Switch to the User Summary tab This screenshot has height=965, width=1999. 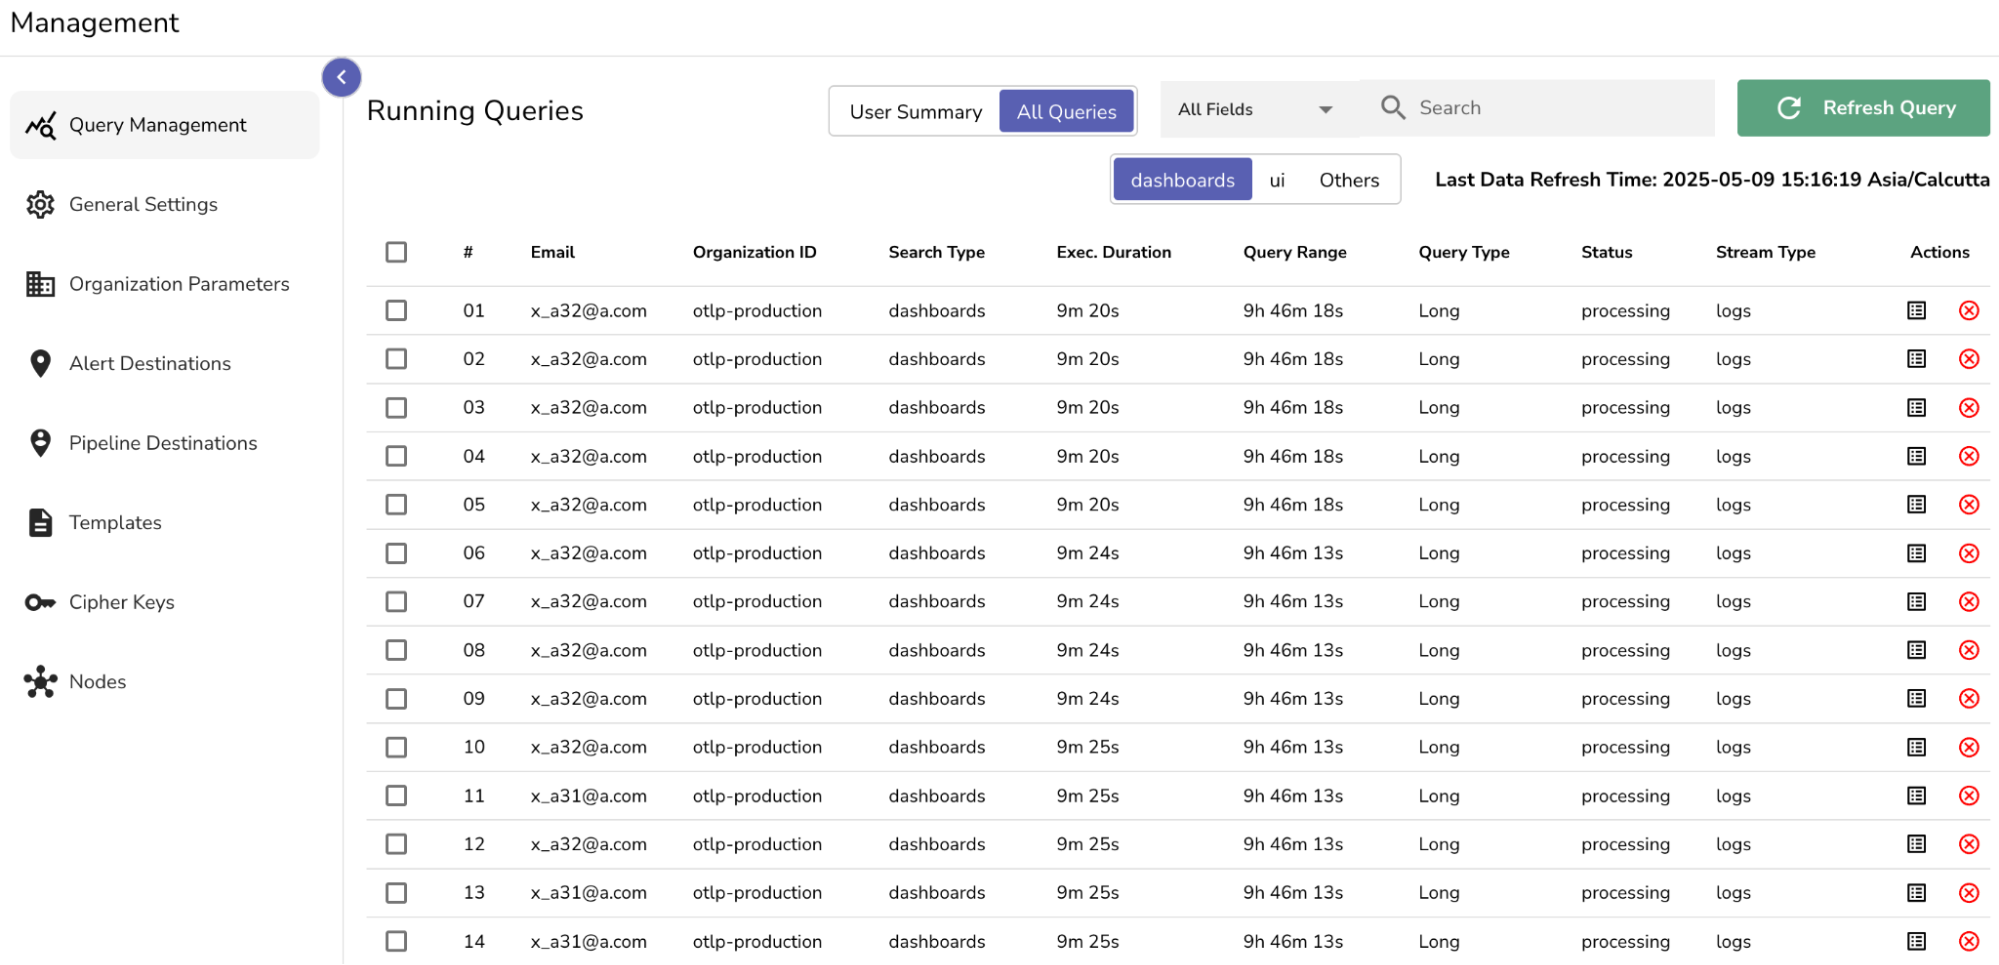click(913, 111)
